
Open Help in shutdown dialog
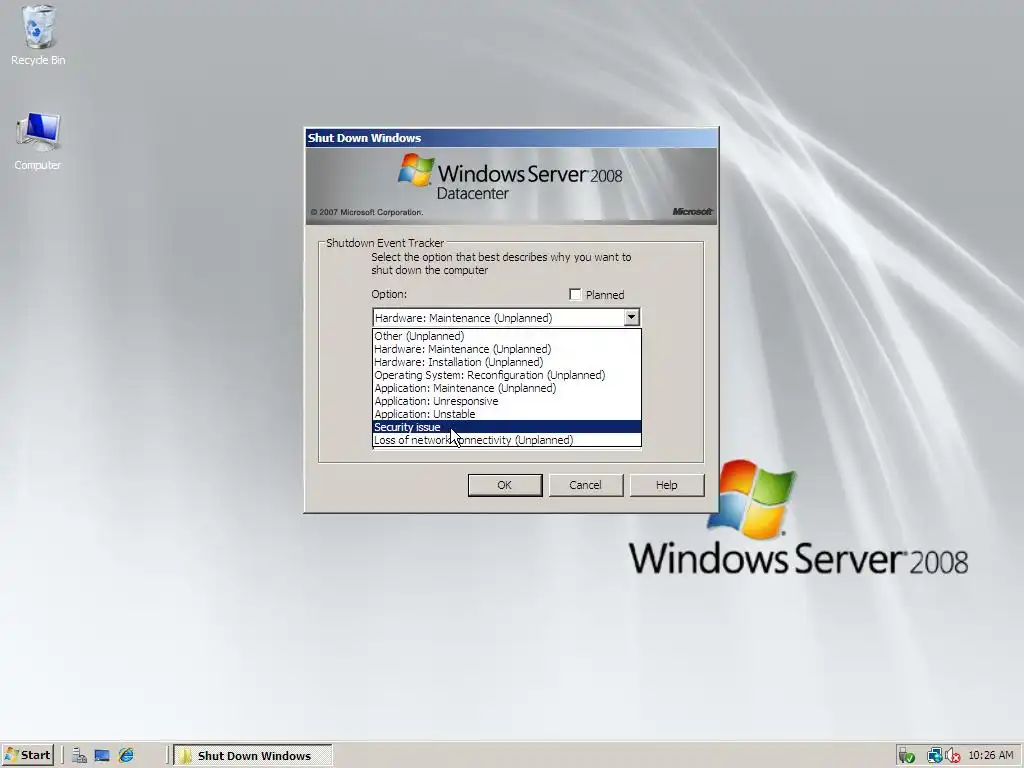click(x=667, y=485)
